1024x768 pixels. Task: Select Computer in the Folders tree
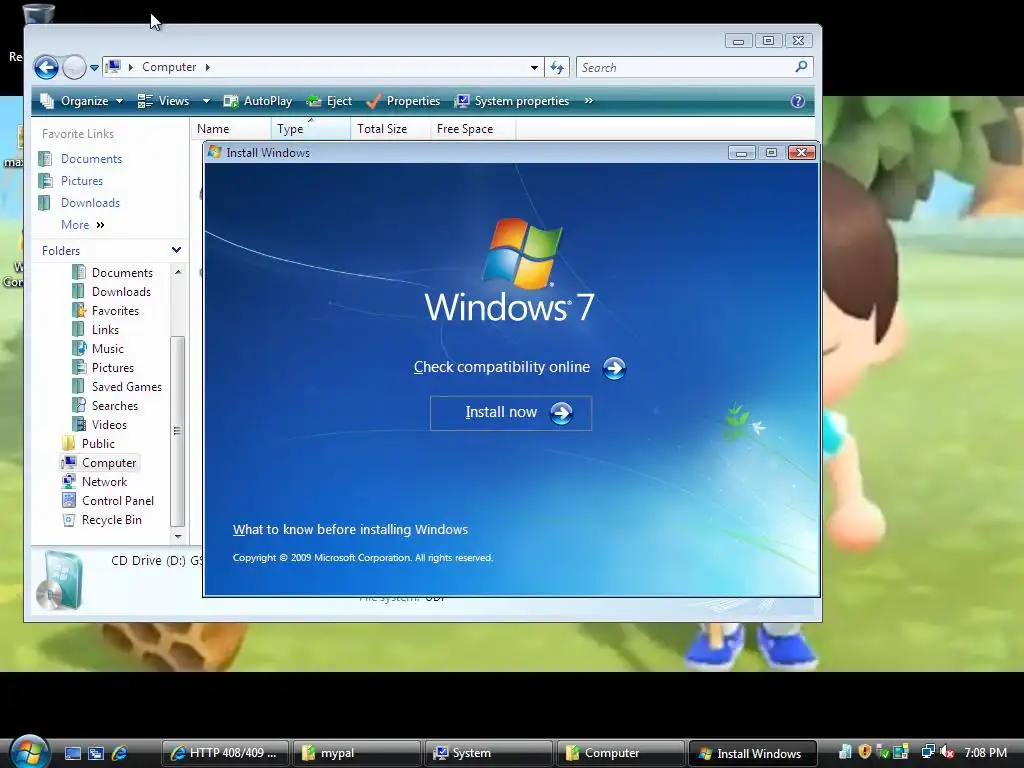(x=99, y=462)
